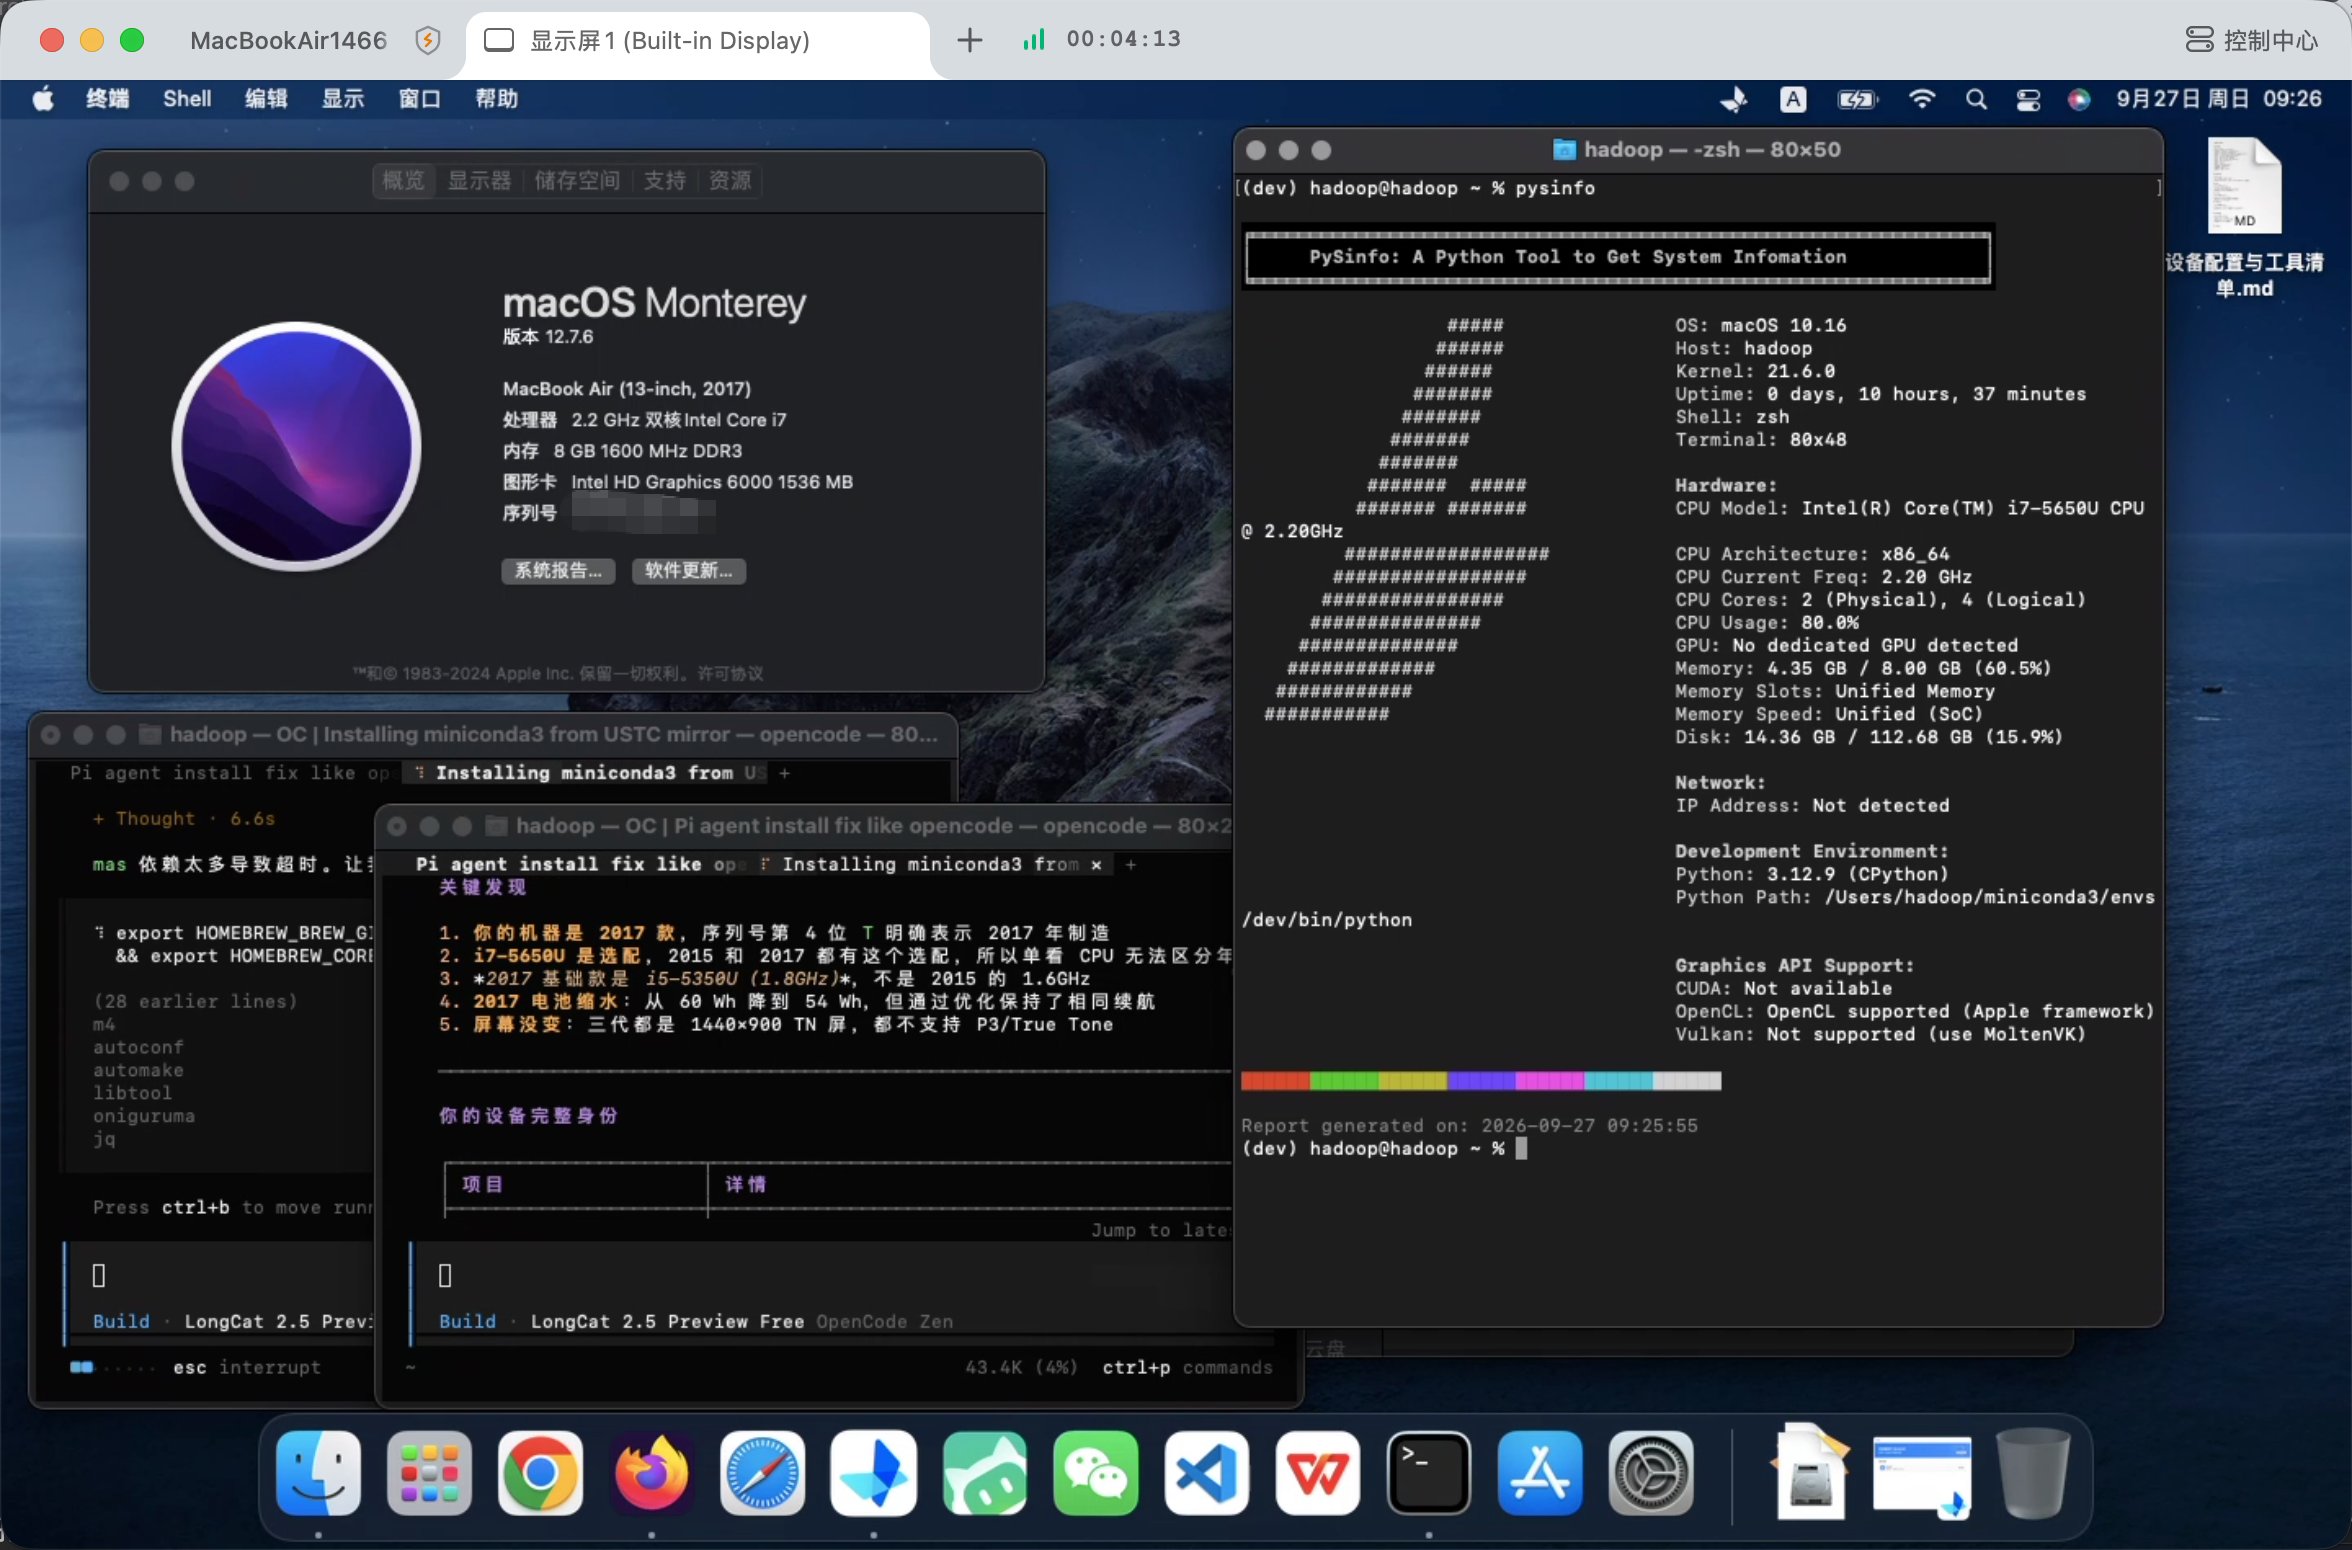This screenshot has height=1550, width=2352.
Task: Click the Apple logo in the menu bar
Action: pos(43,99)
